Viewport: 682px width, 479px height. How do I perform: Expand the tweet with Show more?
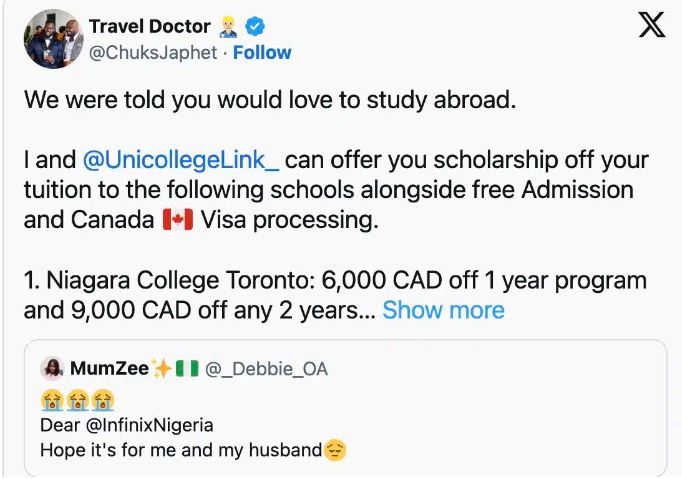[443, 310]
